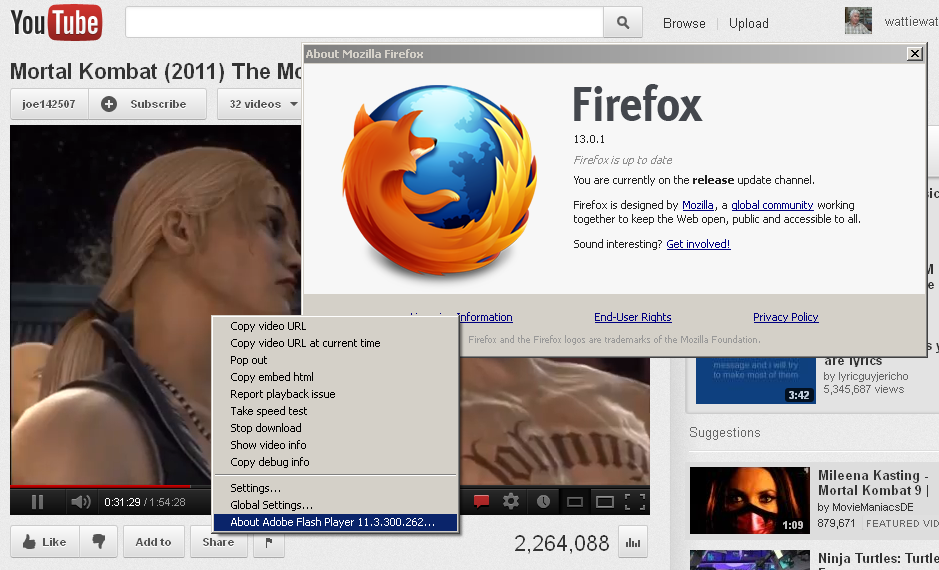Select Copy video URL from context menu
The width and height of the screenshot is (939, 570).
(x=335, y=326)
